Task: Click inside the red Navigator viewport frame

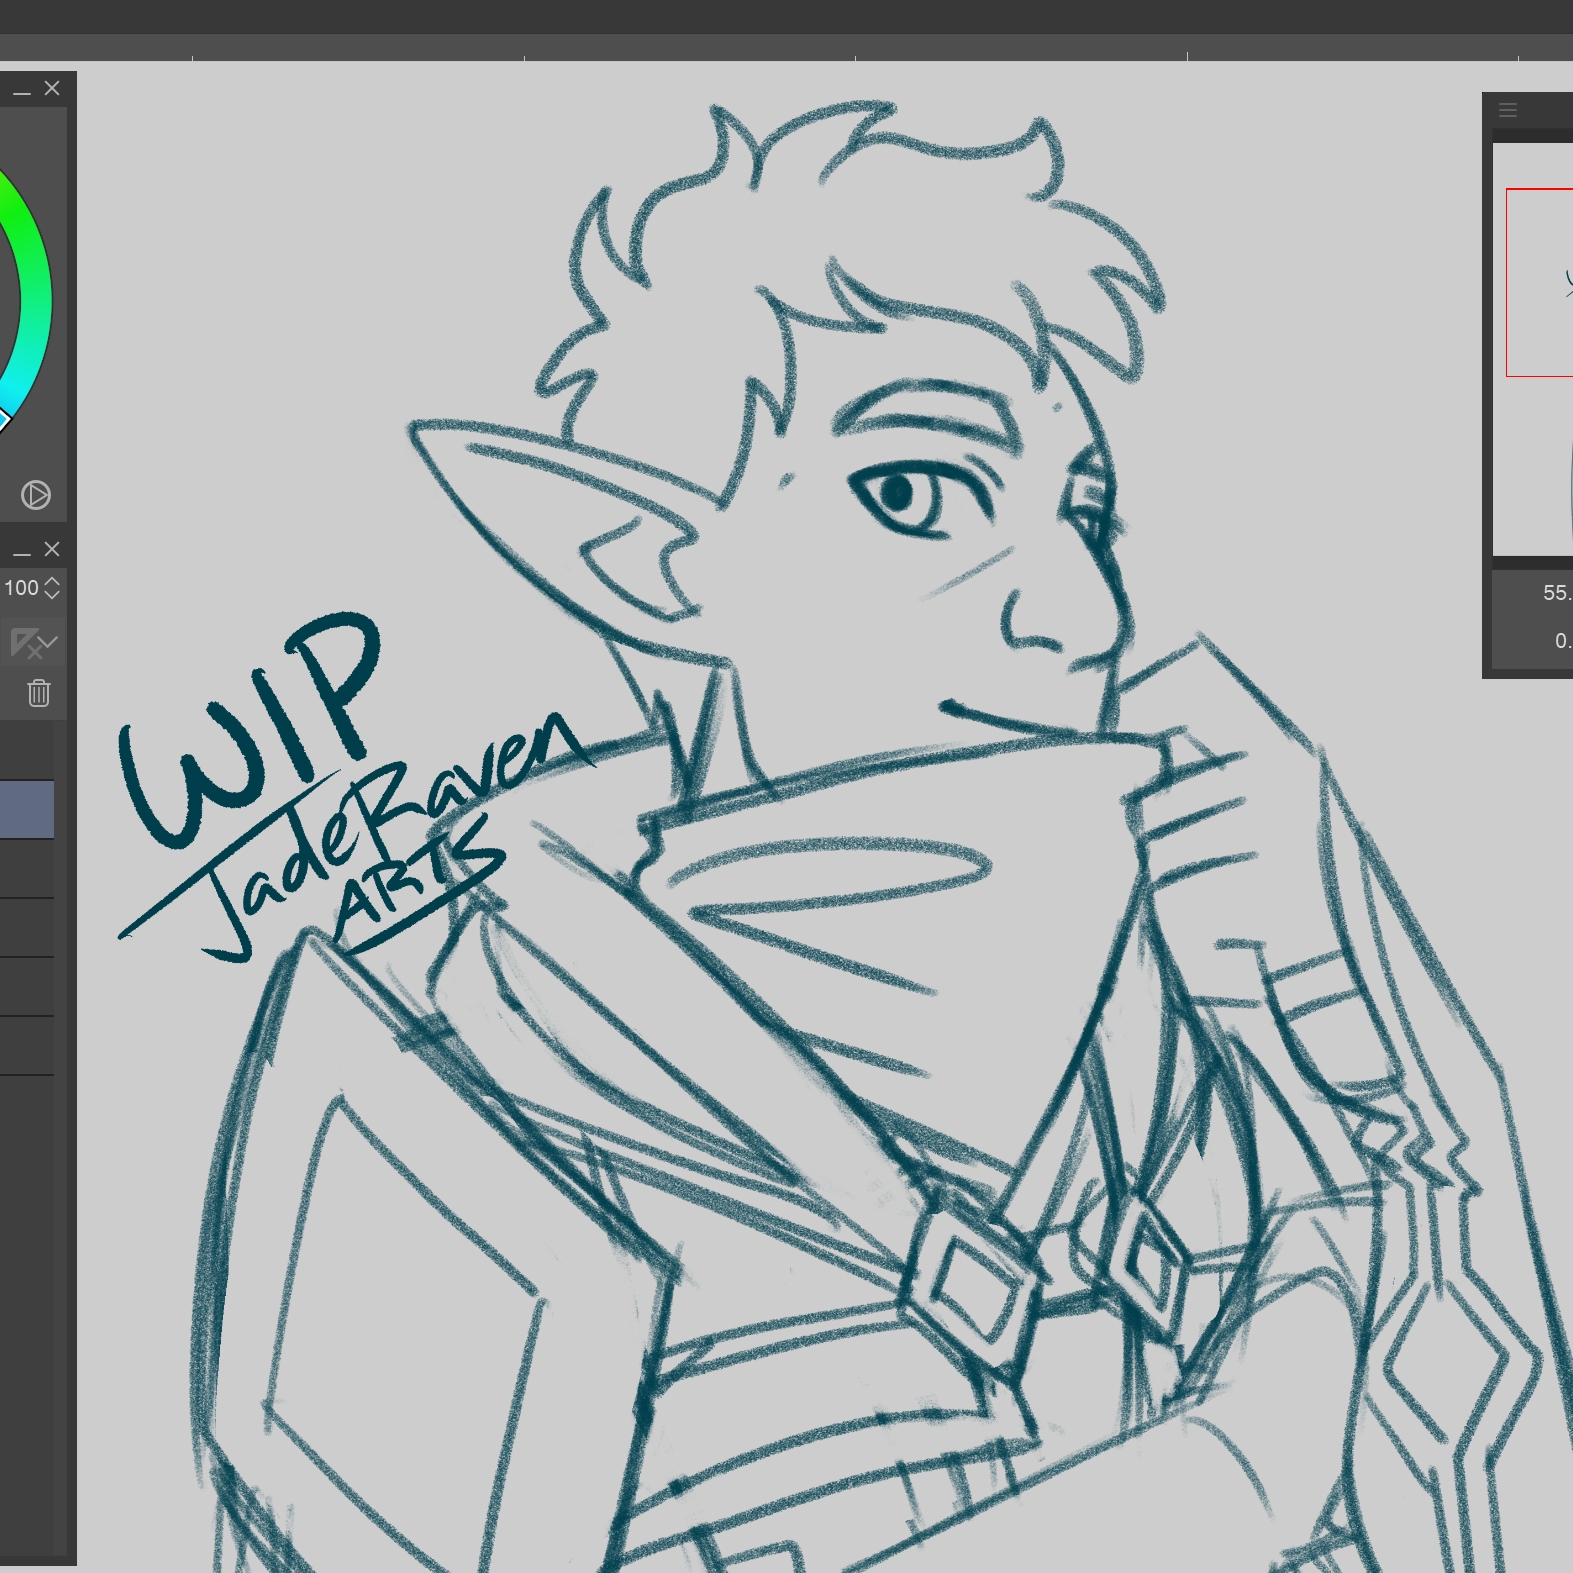Action: point(1540,282)
